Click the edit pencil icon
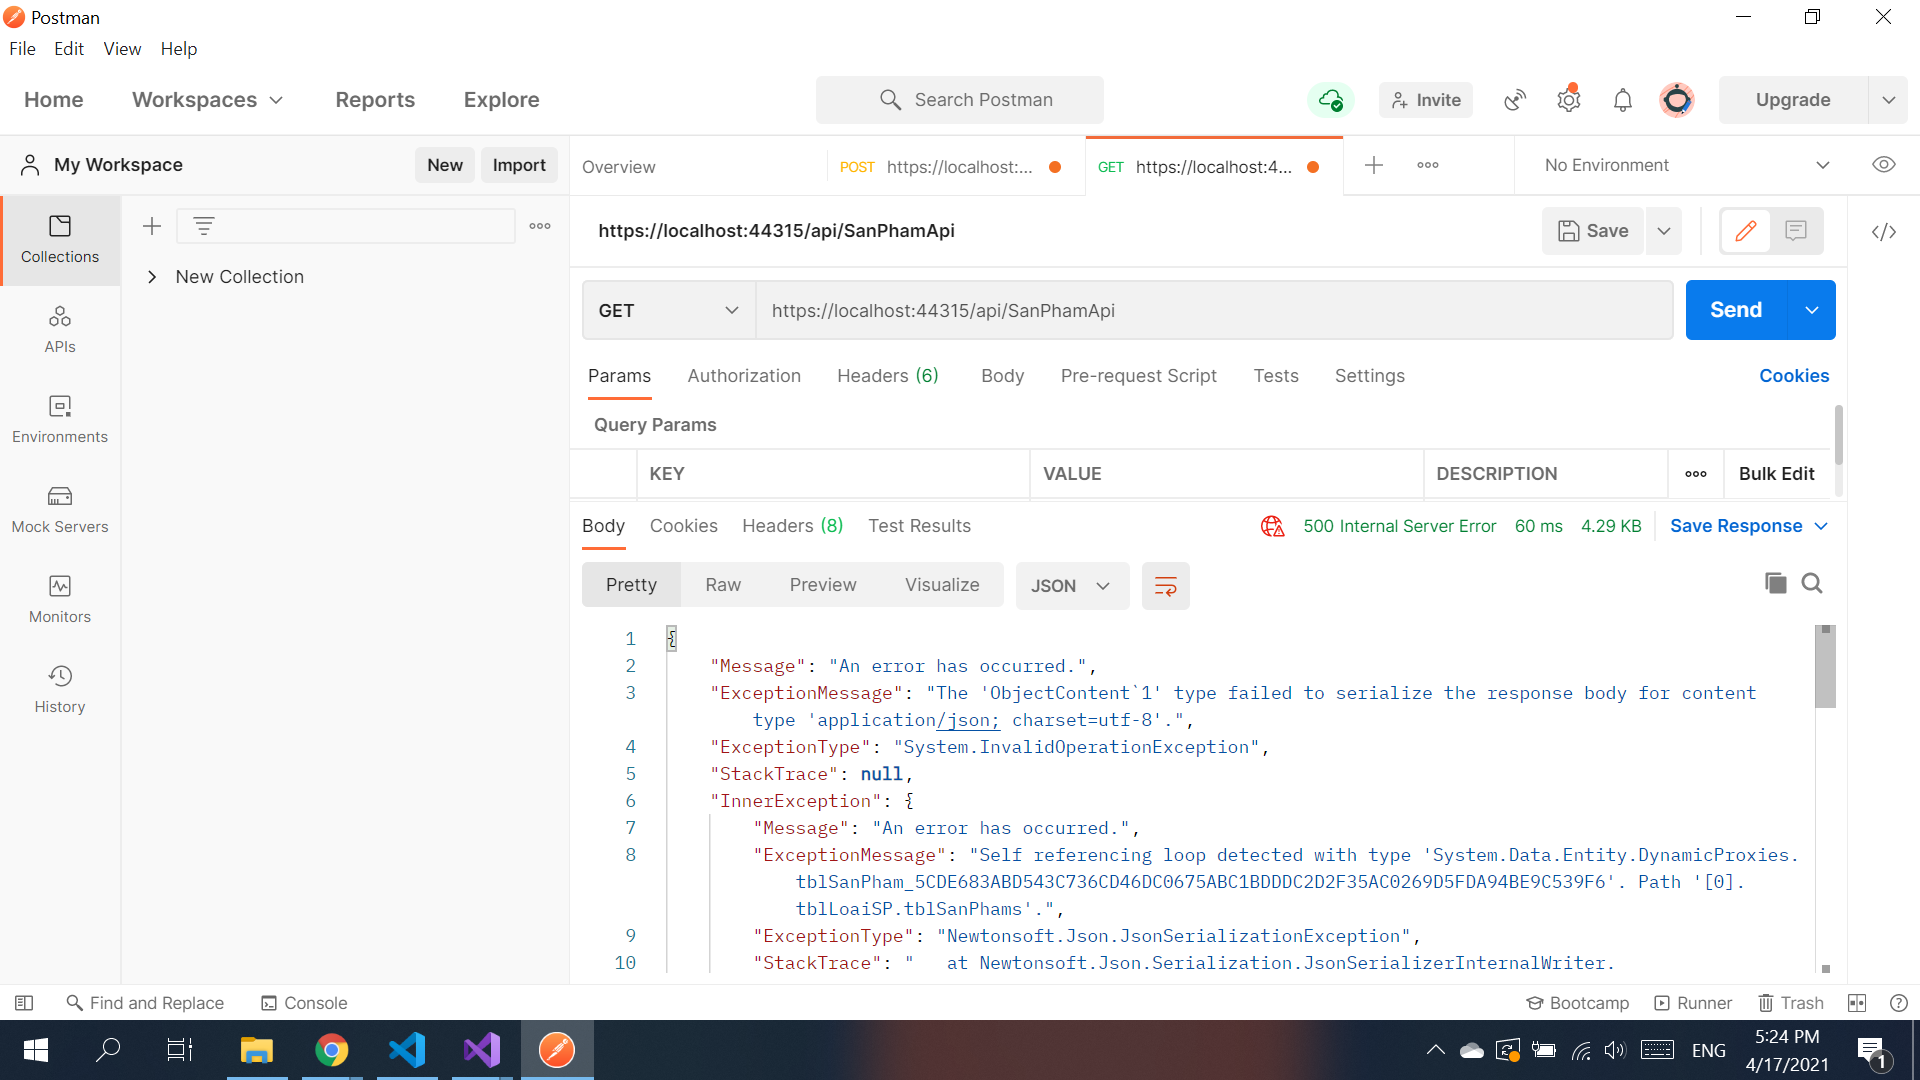This screenshot has width=1920, height=1080. (x=1746, y=231)
